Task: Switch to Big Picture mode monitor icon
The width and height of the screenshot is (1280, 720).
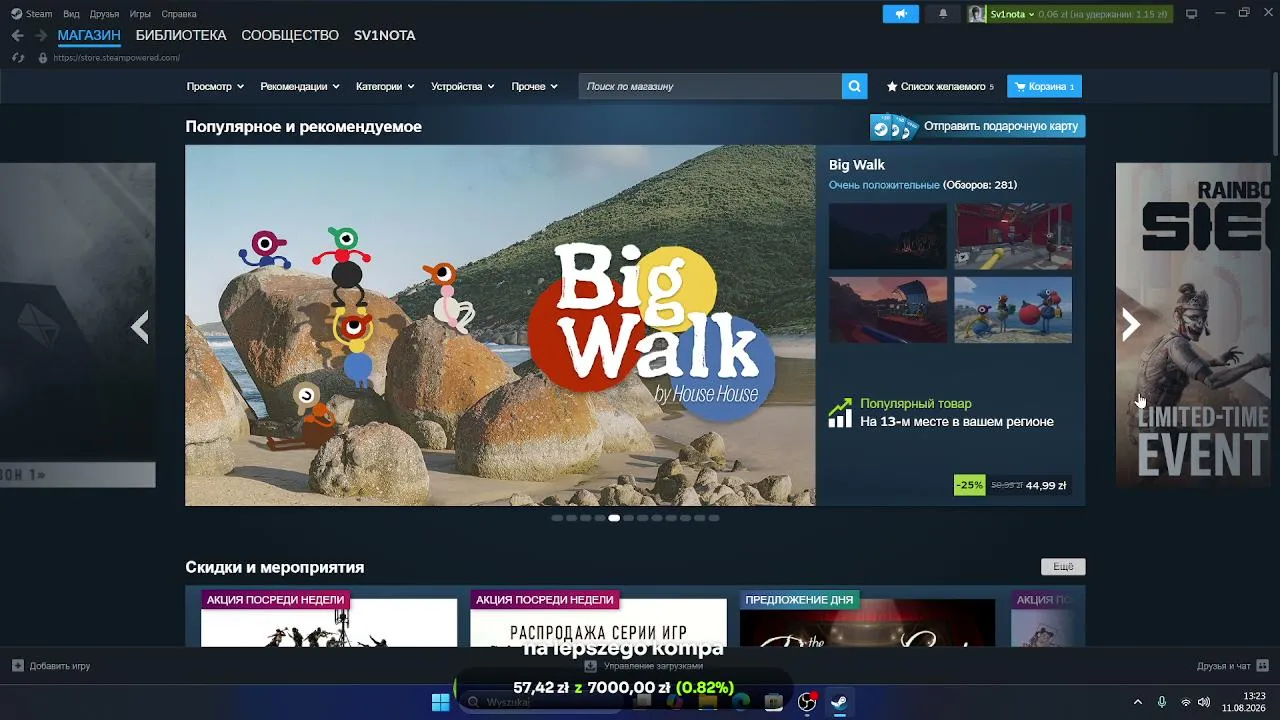Action: click(1191, 14)
